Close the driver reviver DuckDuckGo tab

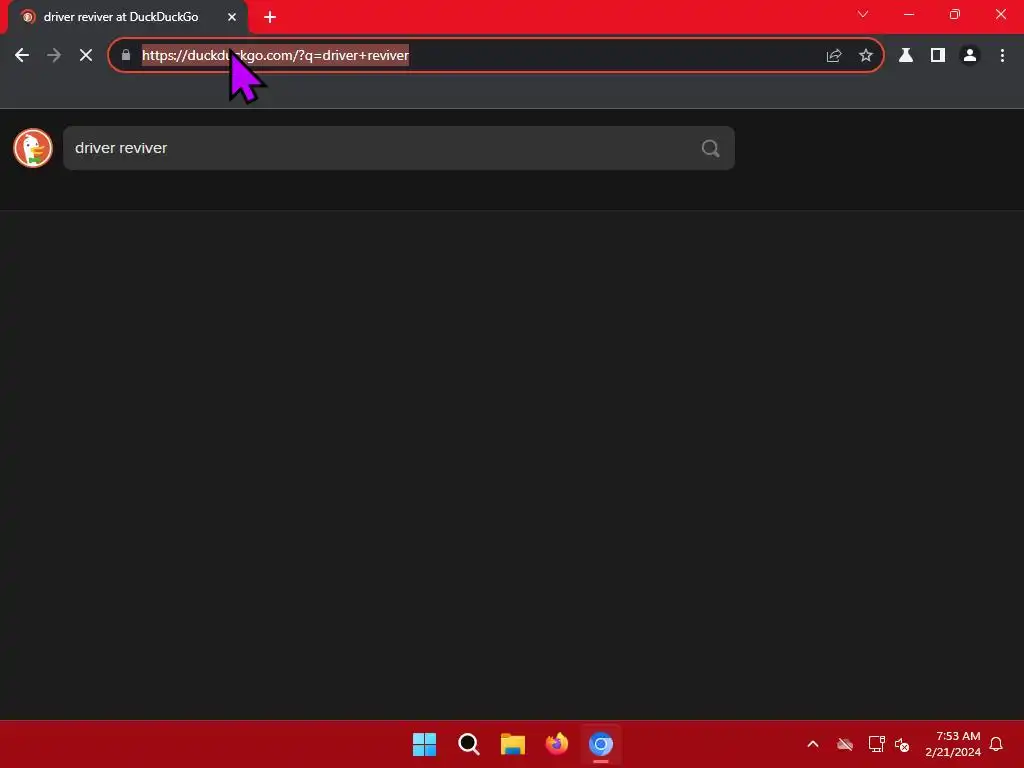coord(232,17)
